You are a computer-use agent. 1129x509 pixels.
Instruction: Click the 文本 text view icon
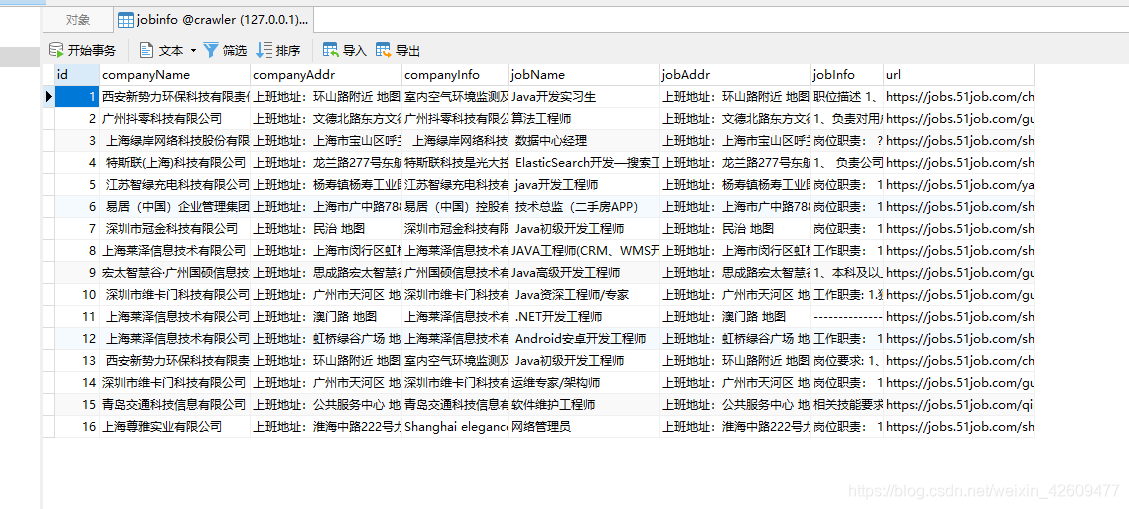coord(146,50)
